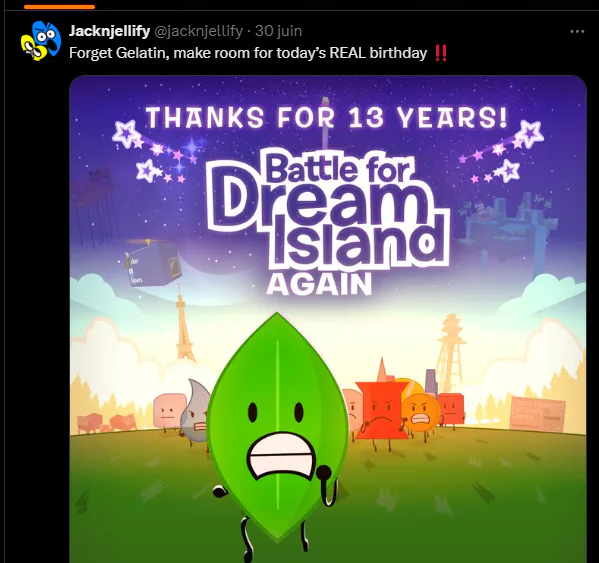599x563 pixels.
Task: Click the grey teardrop character behind Leafy
Action: (195, 411)
